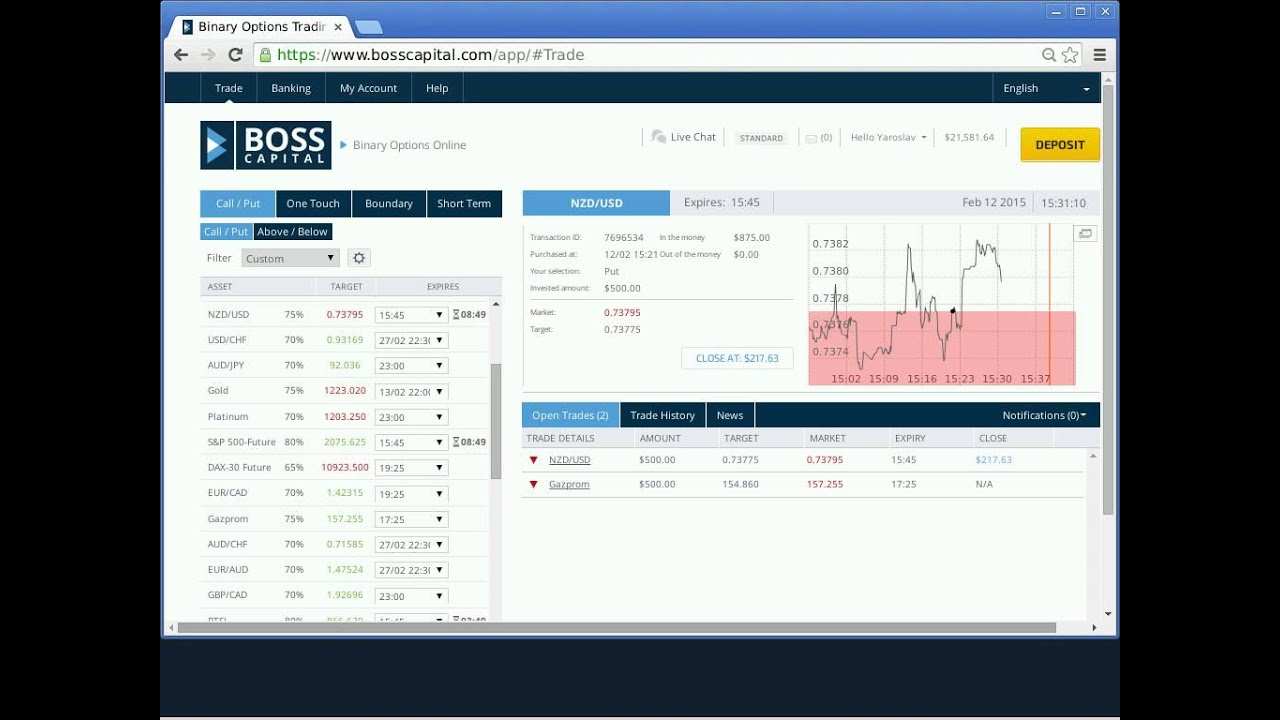This screenshot has height=720, width=1280.
Task: Open the AUD/JPY expiry 23:00 dropdown
Action: tap(410, 366)
